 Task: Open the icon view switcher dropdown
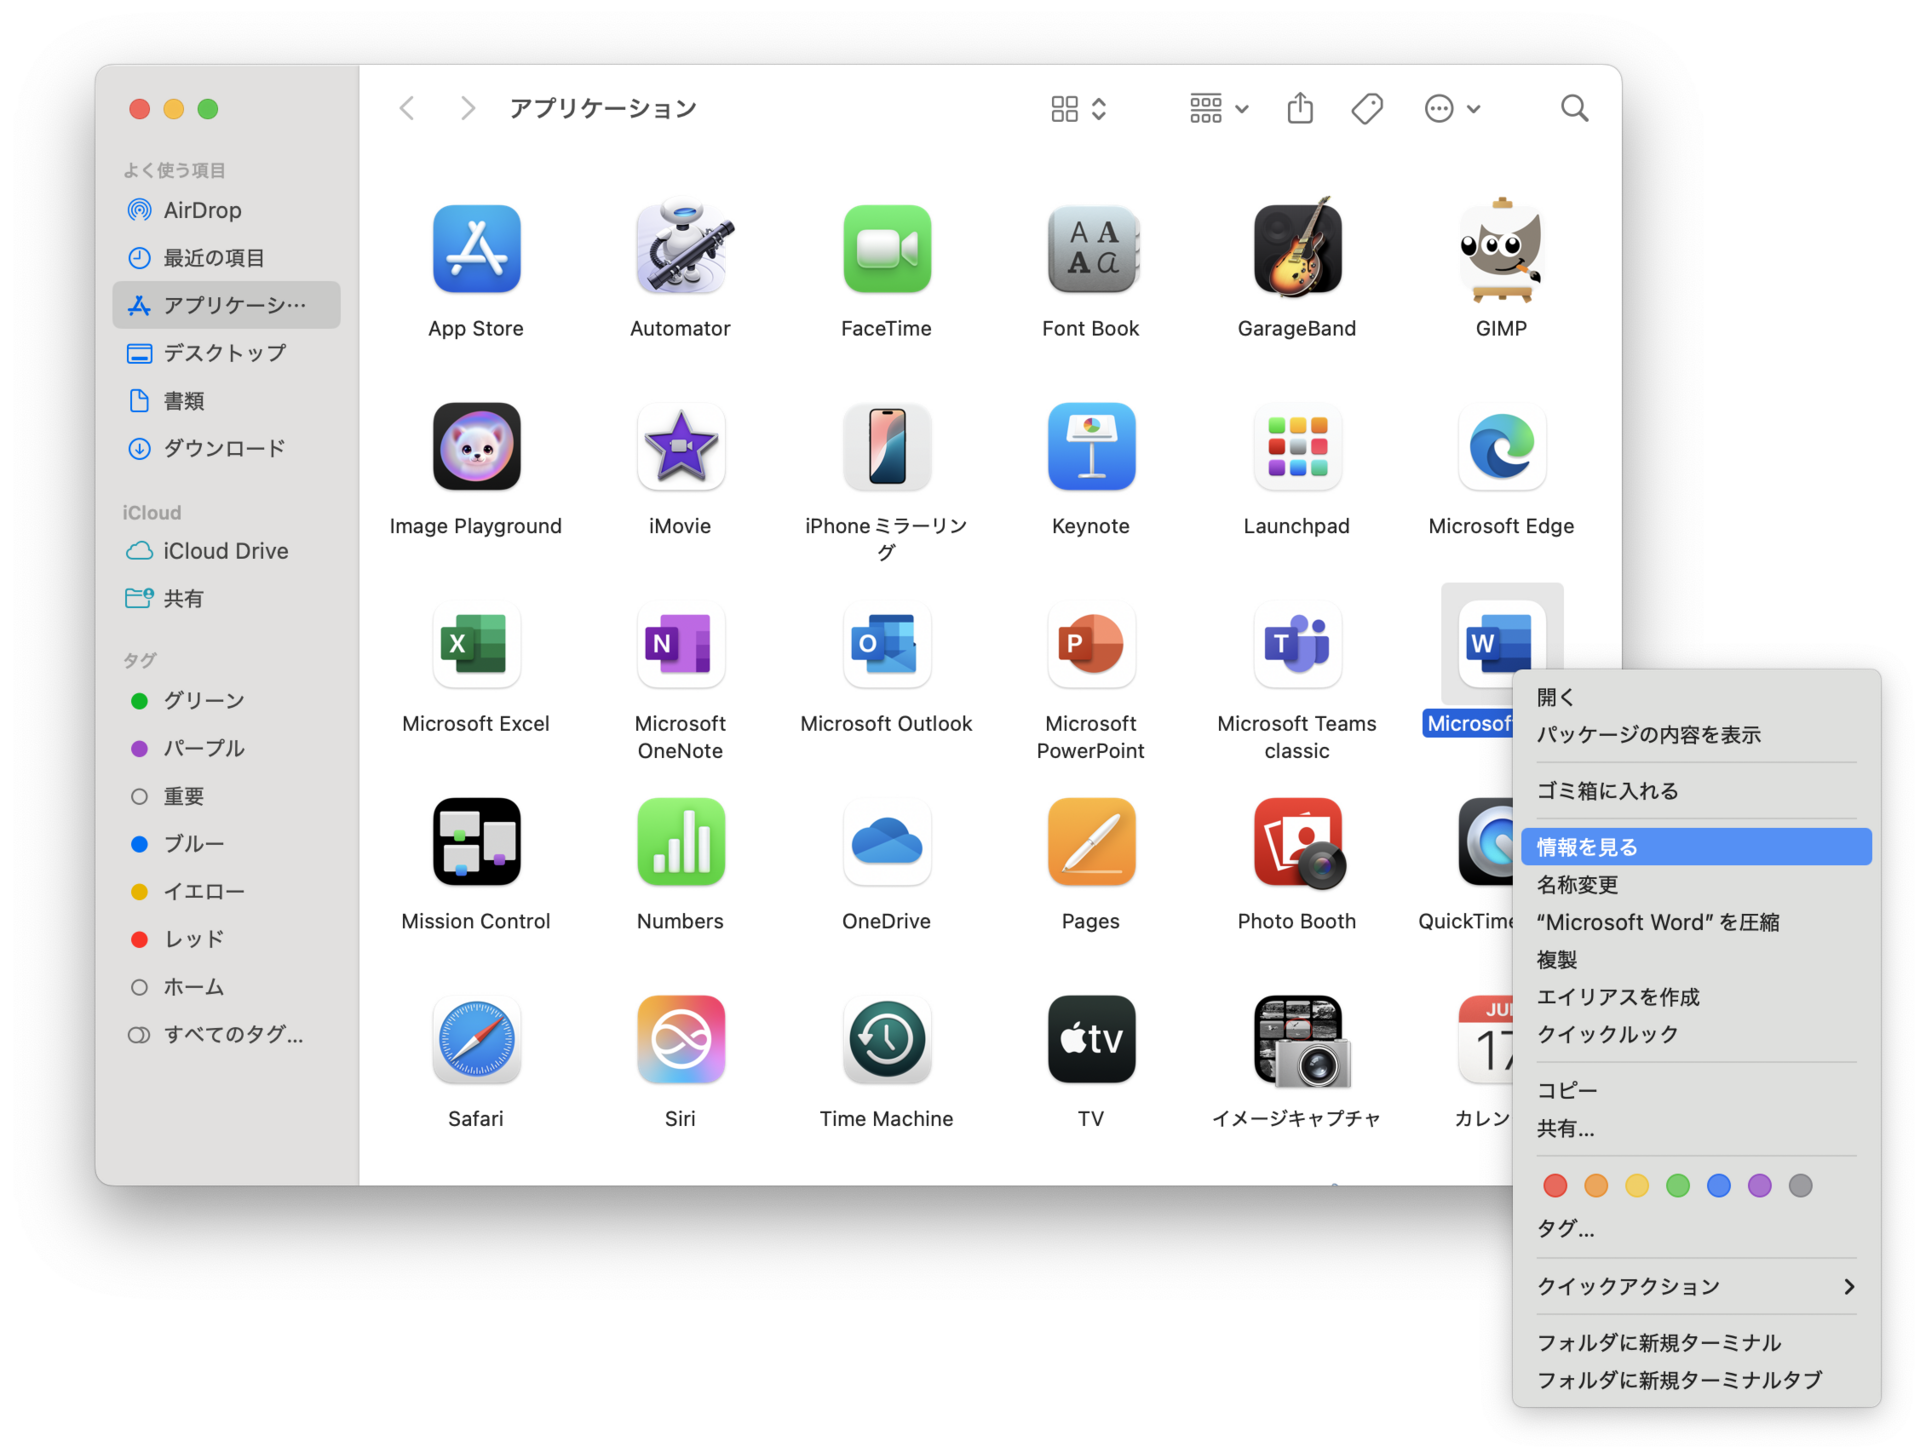tap(1078, 108)
